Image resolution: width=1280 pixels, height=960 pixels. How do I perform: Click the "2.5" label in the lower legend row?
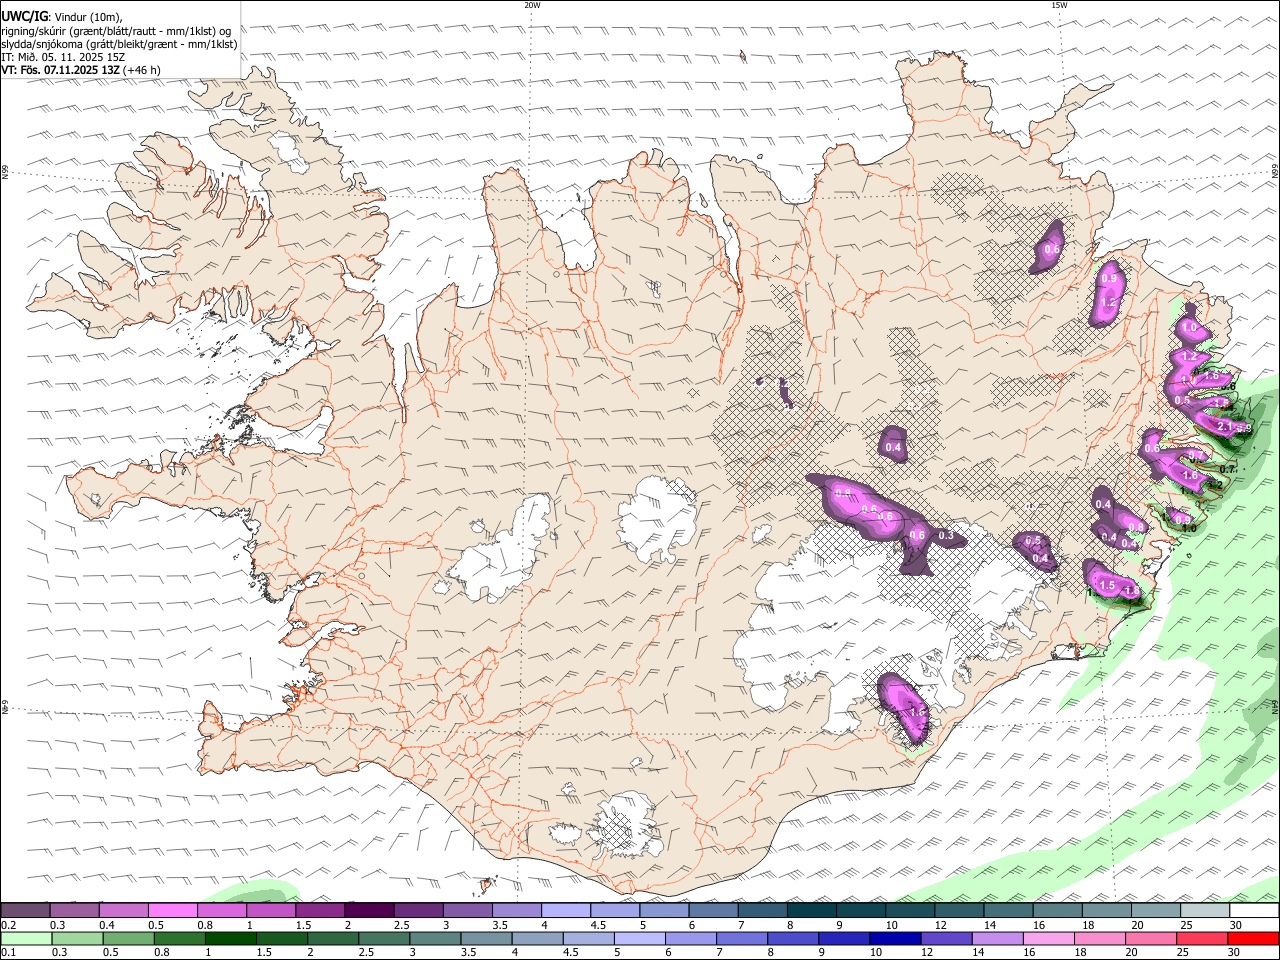click(x=367, y=953)
